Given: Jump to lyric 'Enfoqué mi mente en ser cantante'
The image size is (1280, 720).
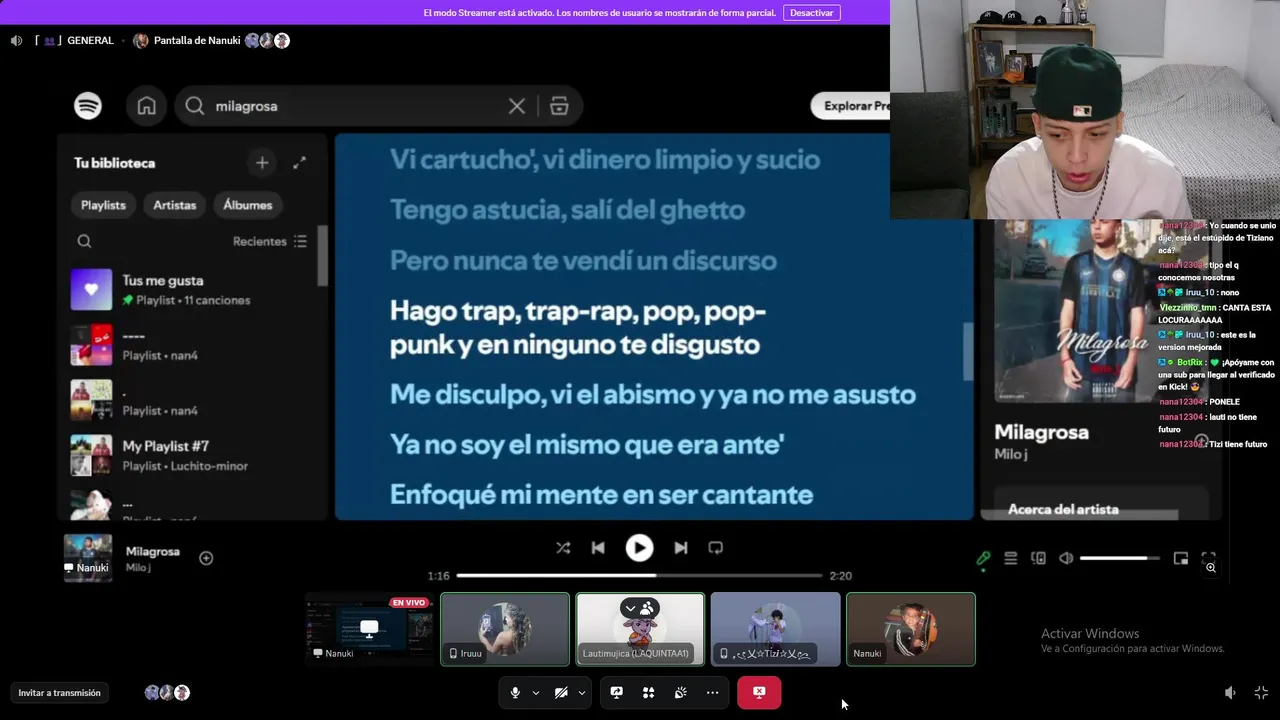Looking at the screenshot, I should (601, 495).
